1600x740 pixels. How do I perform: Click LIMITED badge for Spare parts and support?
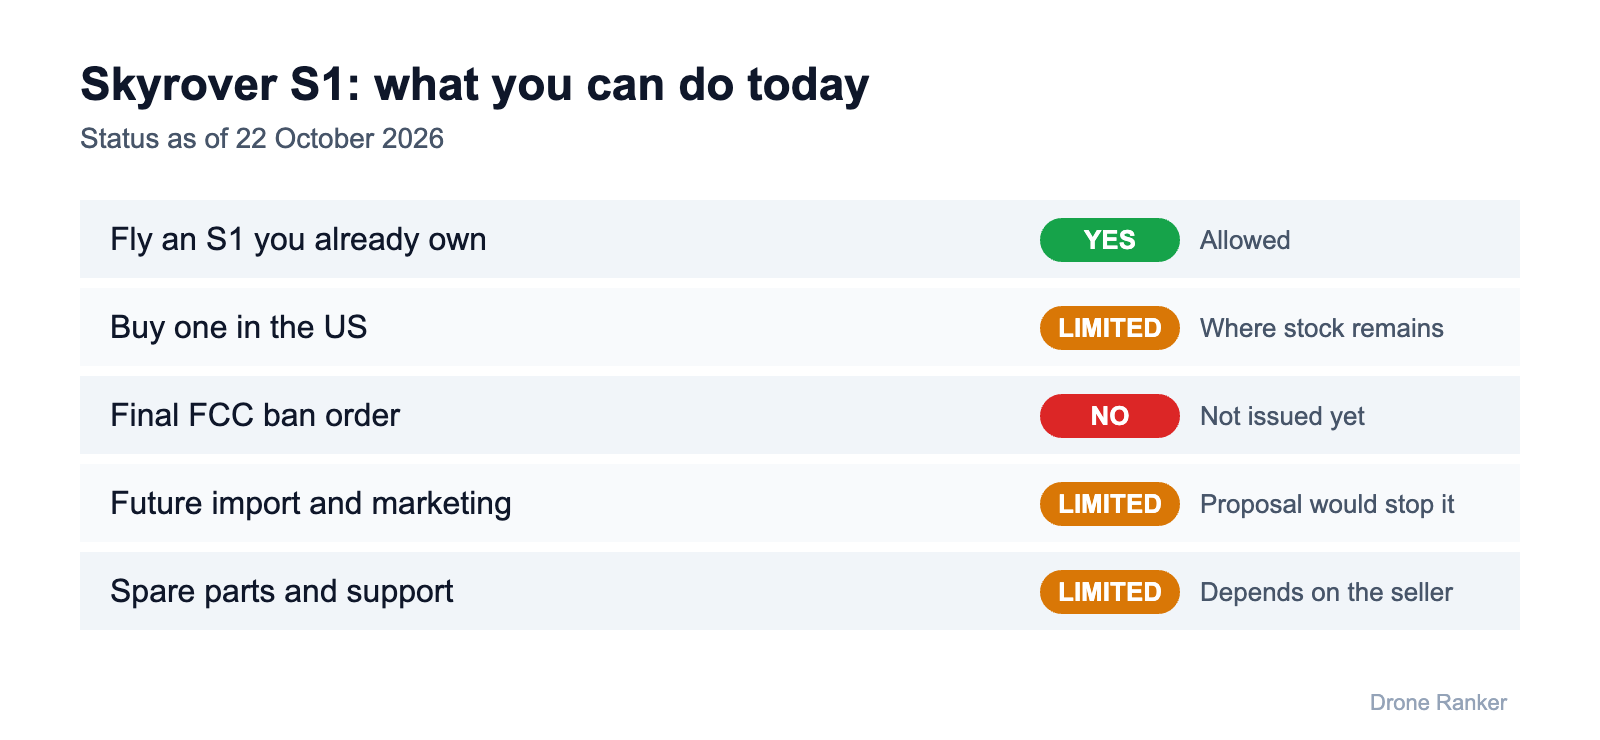tap(1109, 592)
